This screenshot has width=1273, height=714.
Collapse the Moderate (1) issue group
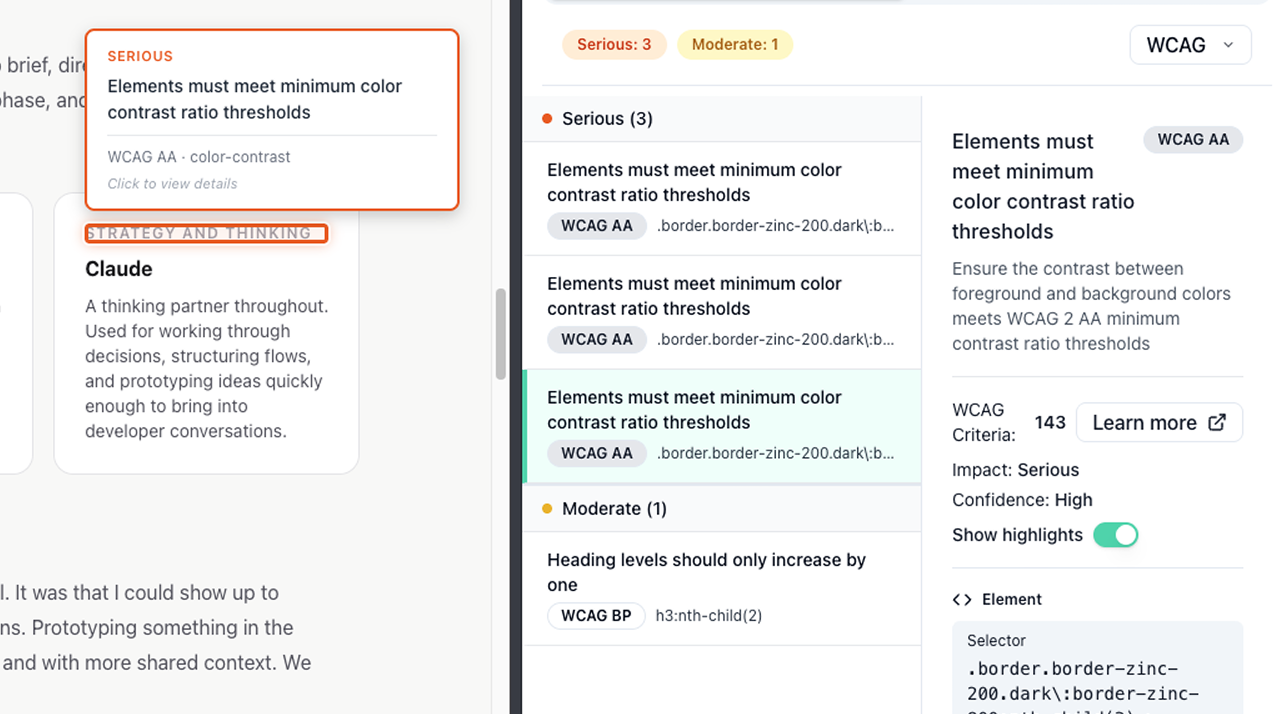(x=722, y=509)
